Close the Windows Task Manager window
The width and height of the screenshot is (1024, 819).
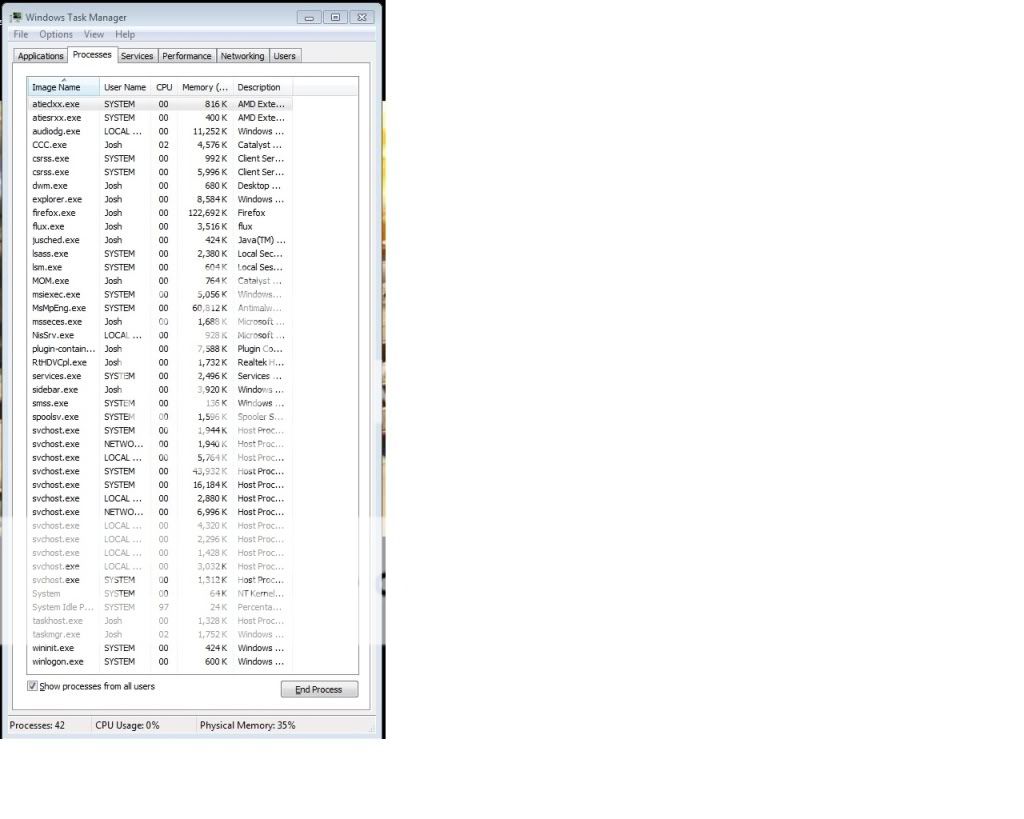[x=362, y=17]
